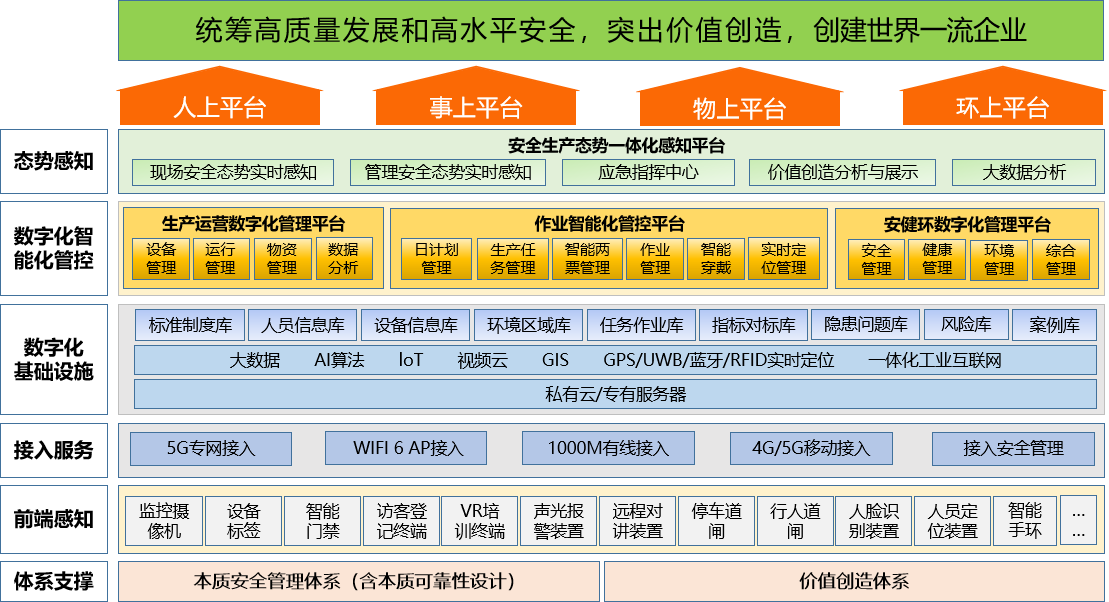Screen dimensions: 1109x602
Task: Click 现场安全态势实时感知 box
Action: point(234,172)
